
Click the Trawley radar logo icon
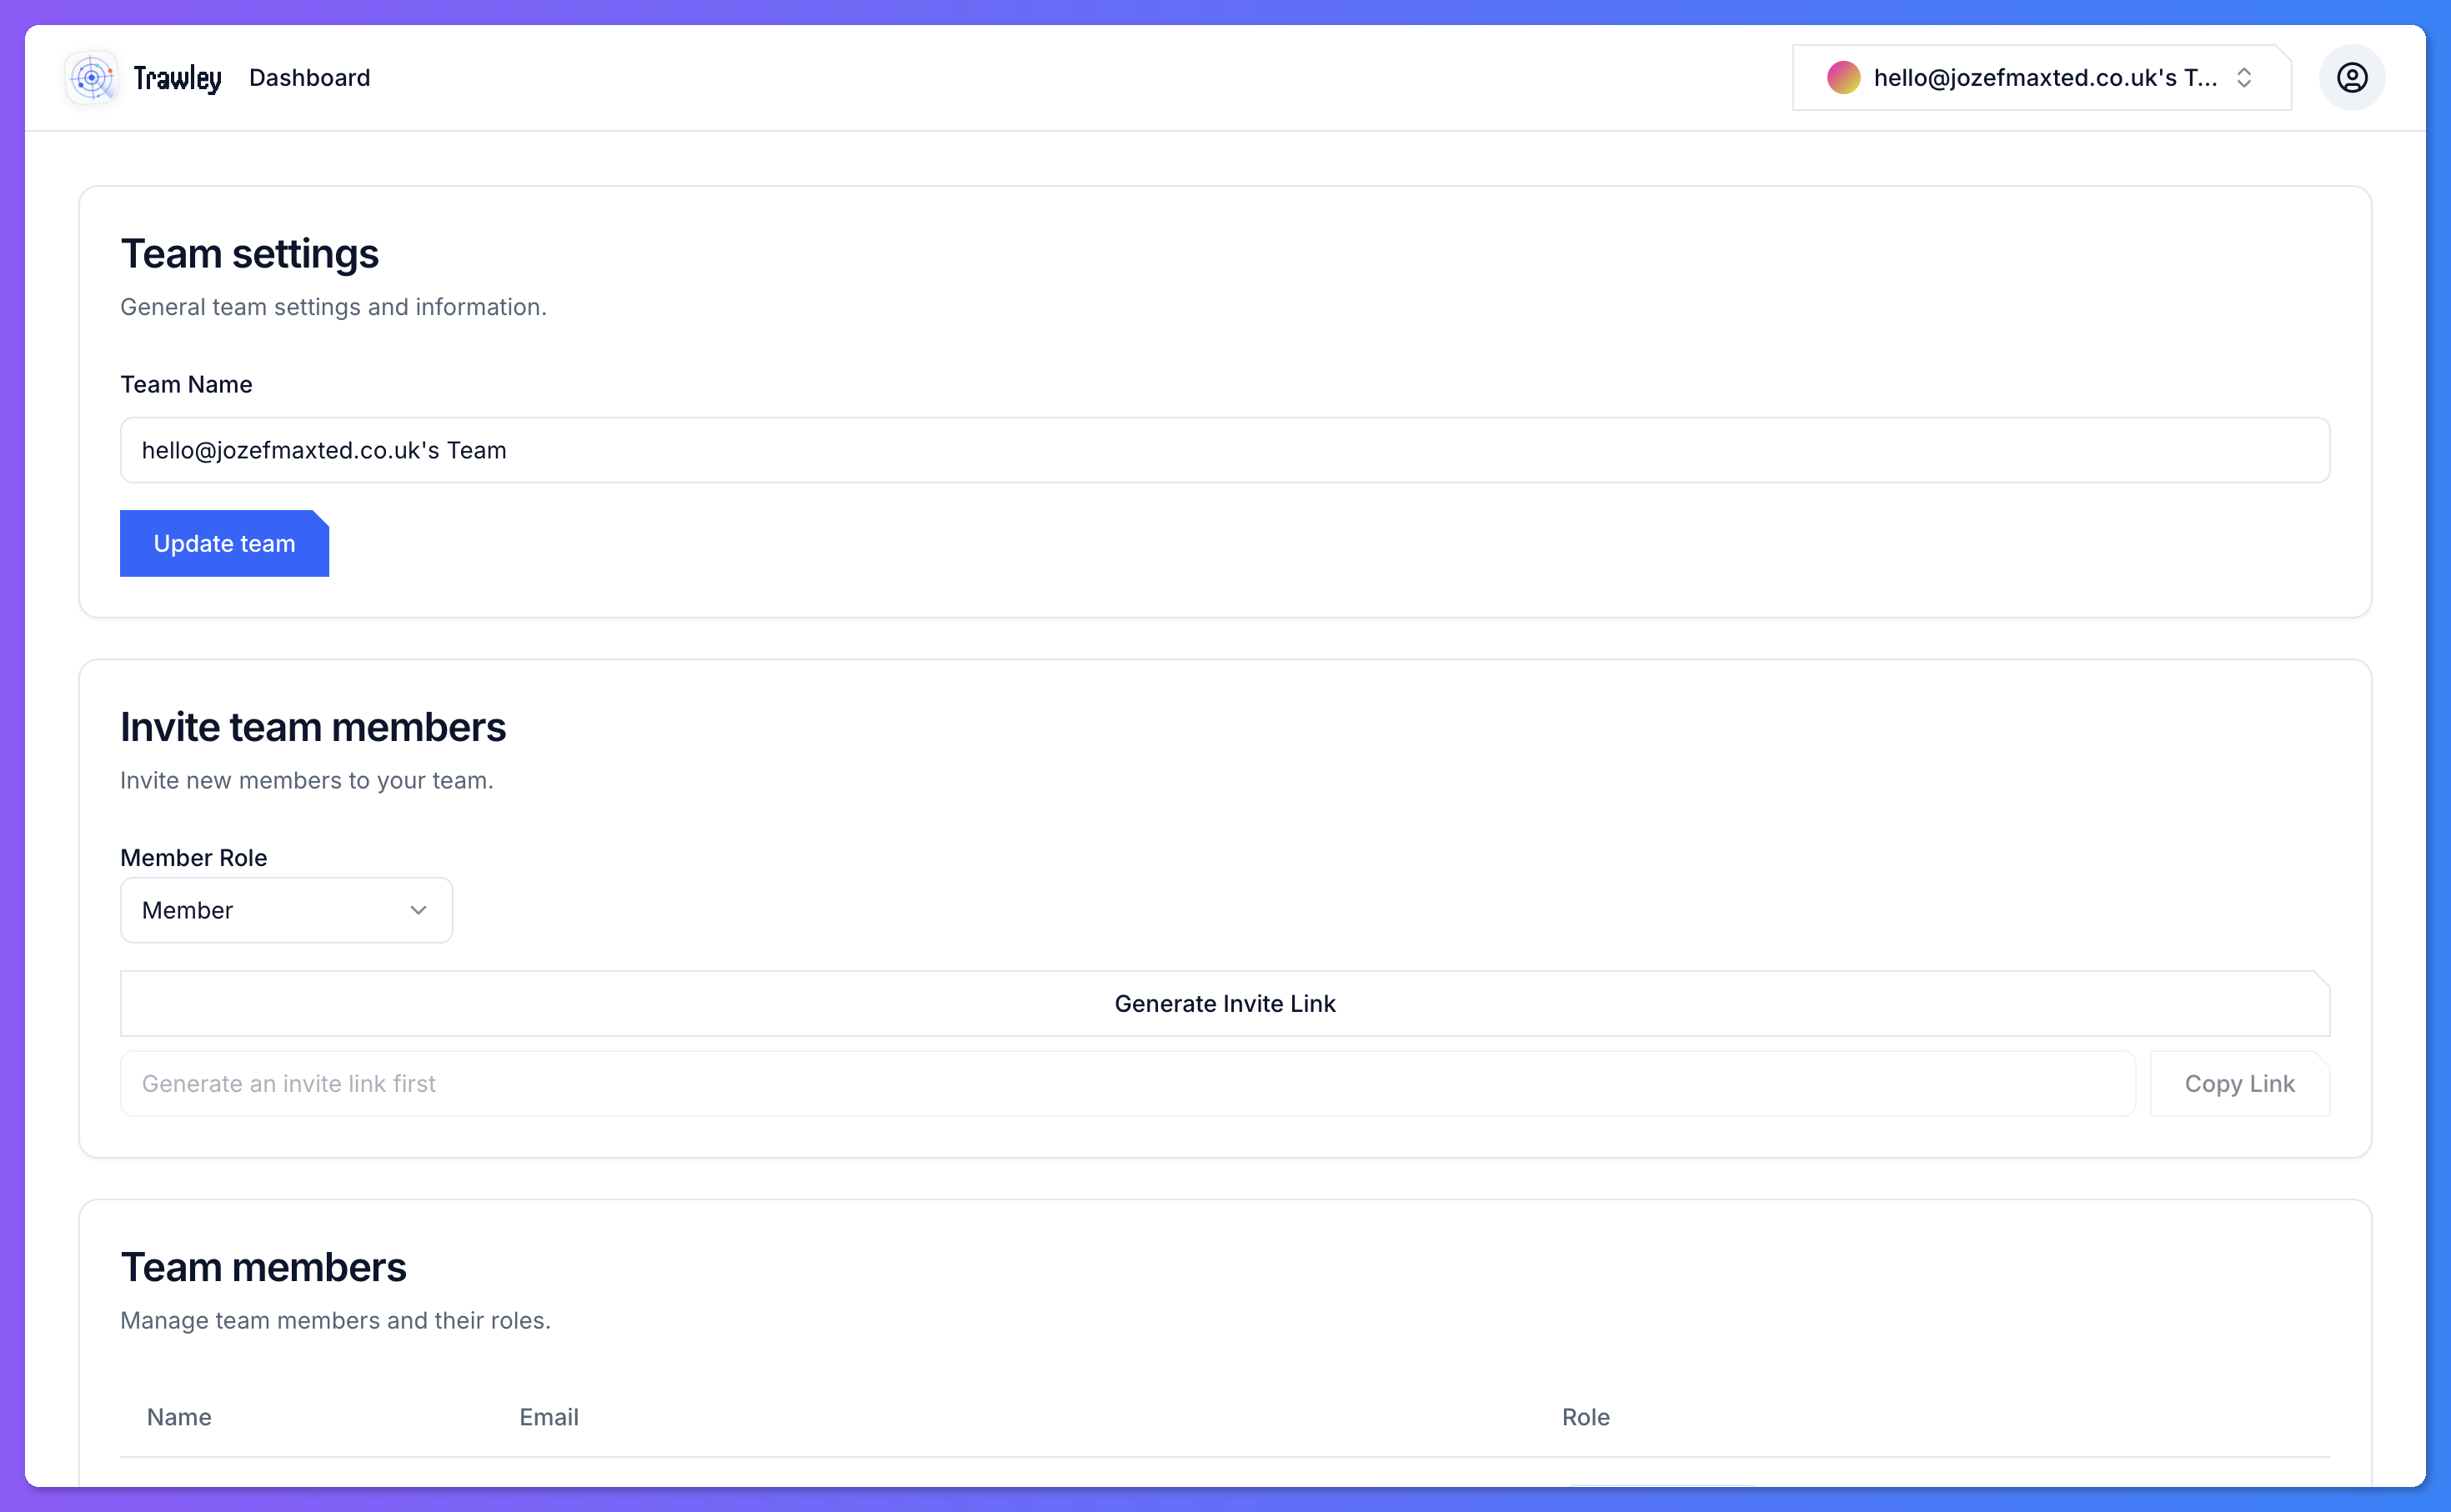(x=92, y=77)
